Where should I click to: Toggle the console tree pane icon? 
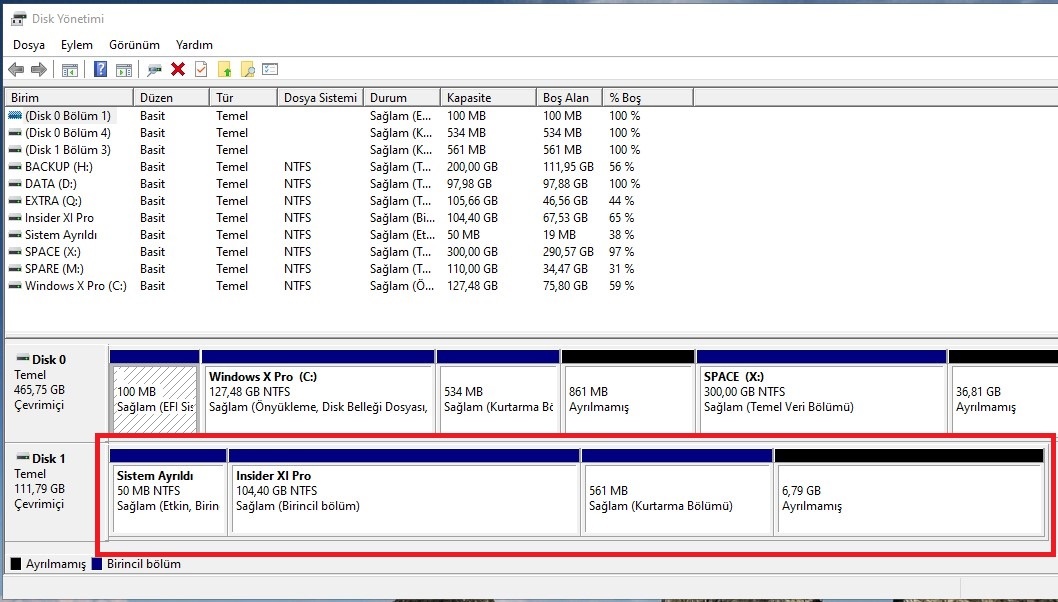[x=69, y=70]
